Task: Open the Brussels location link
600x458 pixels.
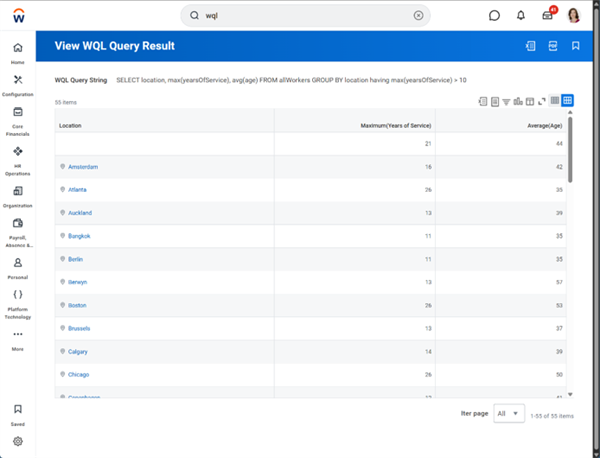Action: click(79, 328)
